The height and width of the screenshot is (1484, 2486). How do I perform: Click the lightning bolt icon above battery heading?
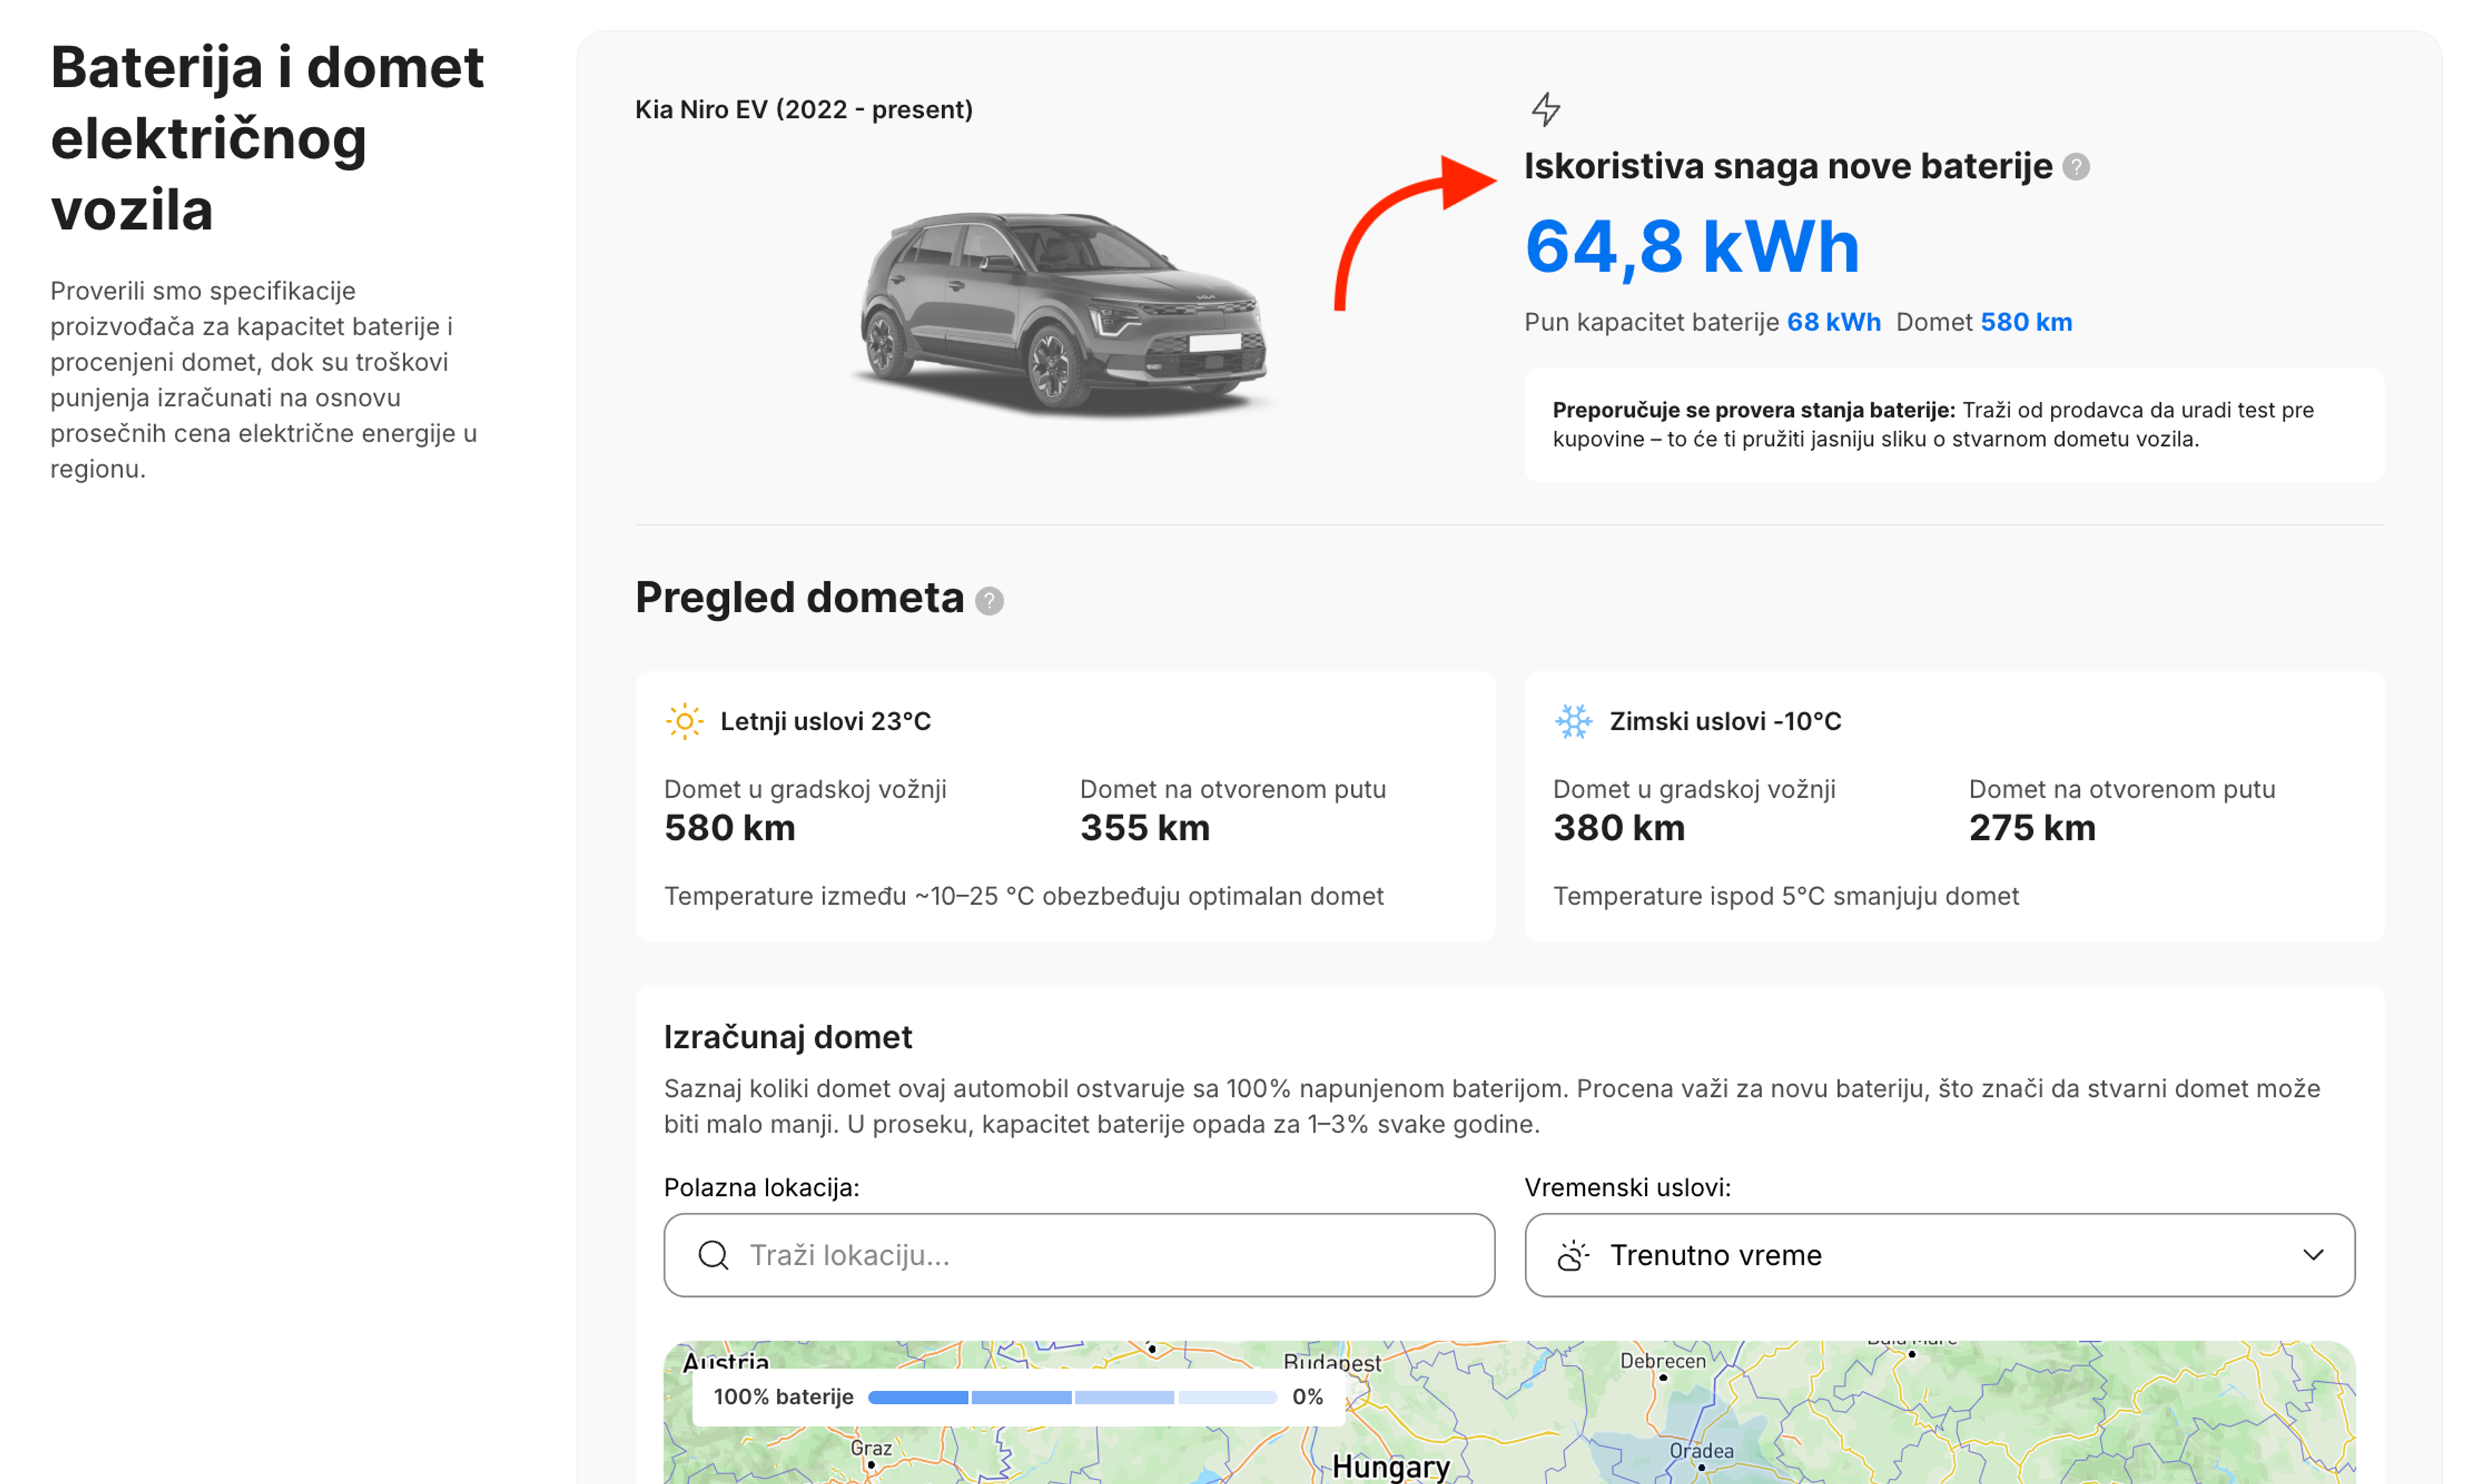point(1546,109)
